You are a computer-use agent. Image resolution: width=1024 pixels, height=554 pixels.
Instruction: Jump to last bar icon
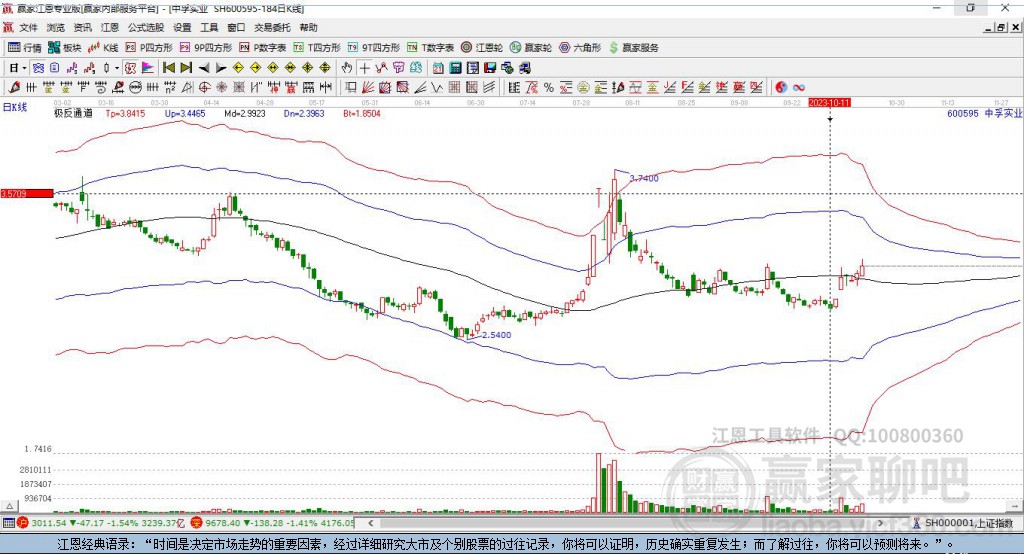pyautogui.click(x=186, y=68)
